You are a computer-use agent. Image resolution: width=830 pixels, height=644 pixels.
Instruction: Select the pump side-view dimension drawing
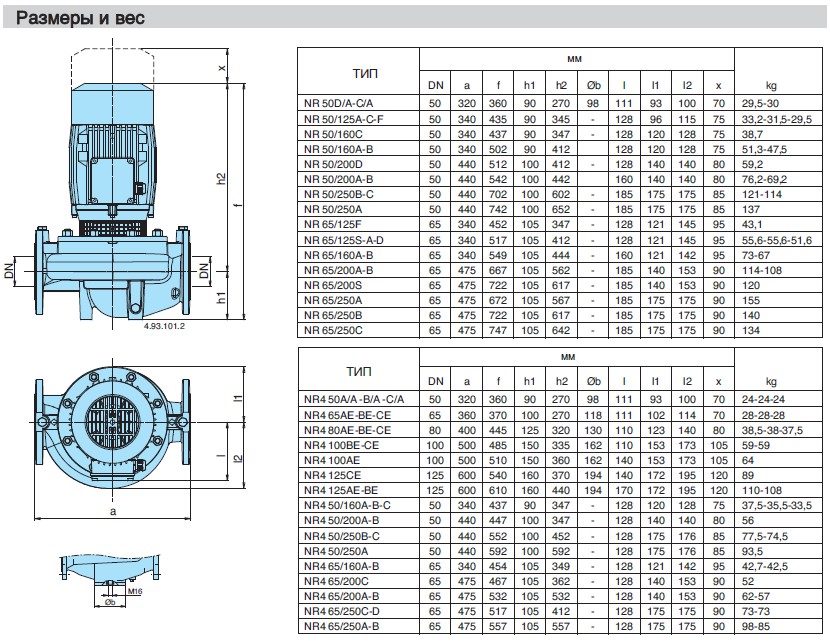click(127, 183)
